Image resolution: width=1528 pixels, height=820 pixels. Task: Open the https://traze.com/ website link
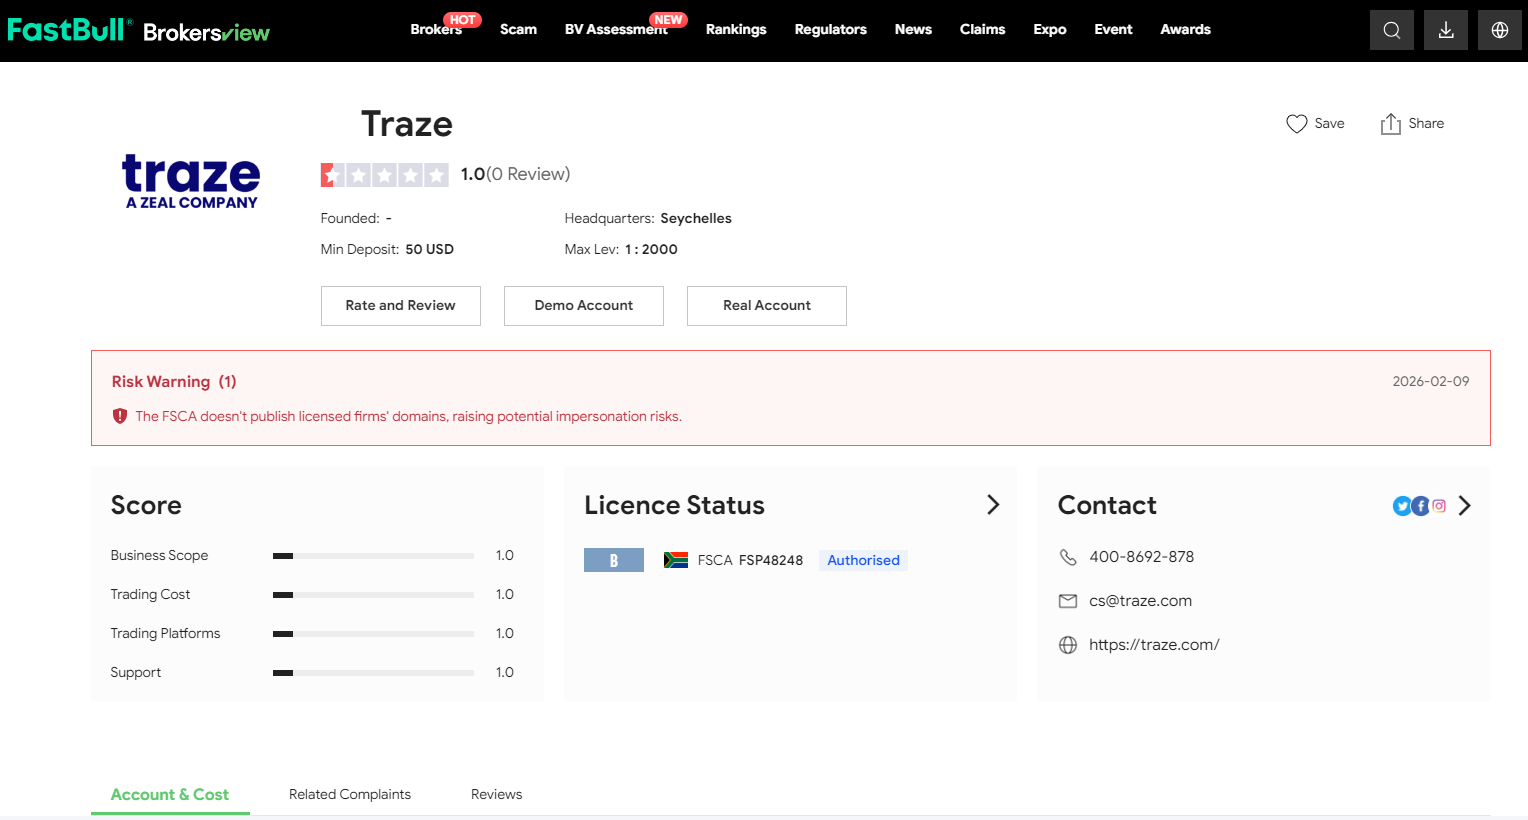click(1154, 645)
